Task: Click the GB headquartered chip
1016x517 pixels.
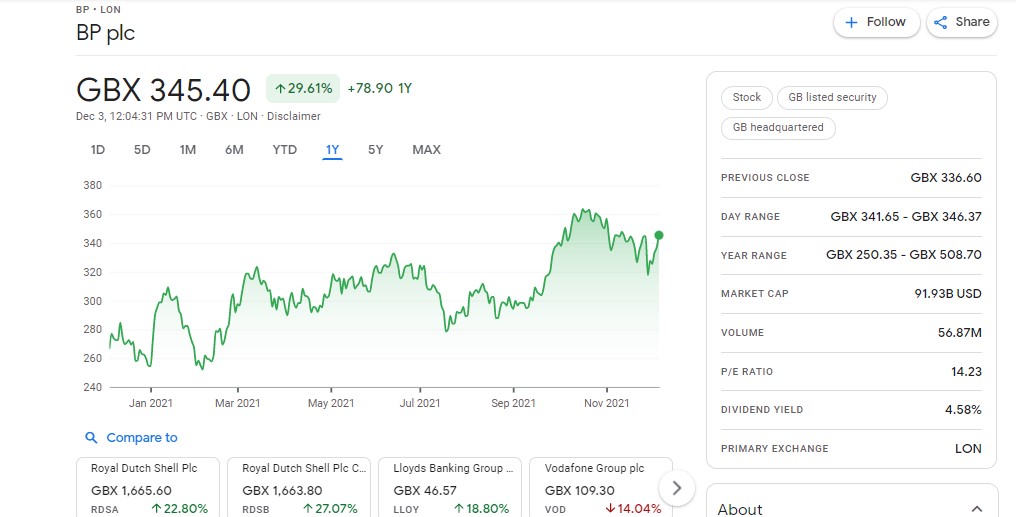Action: coord(778,128)
